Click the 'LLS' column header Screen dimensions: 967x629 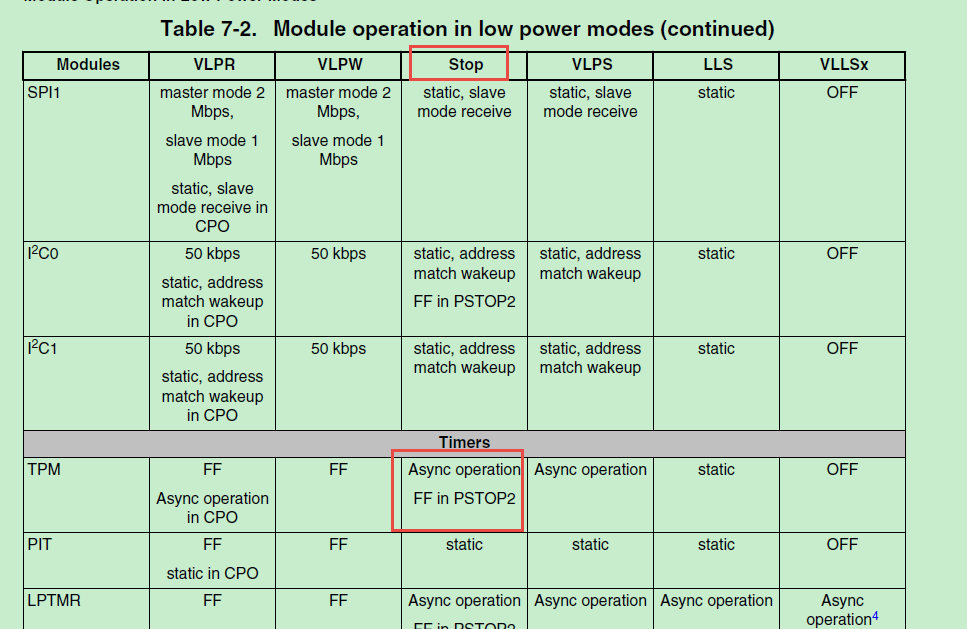(718, 65)
